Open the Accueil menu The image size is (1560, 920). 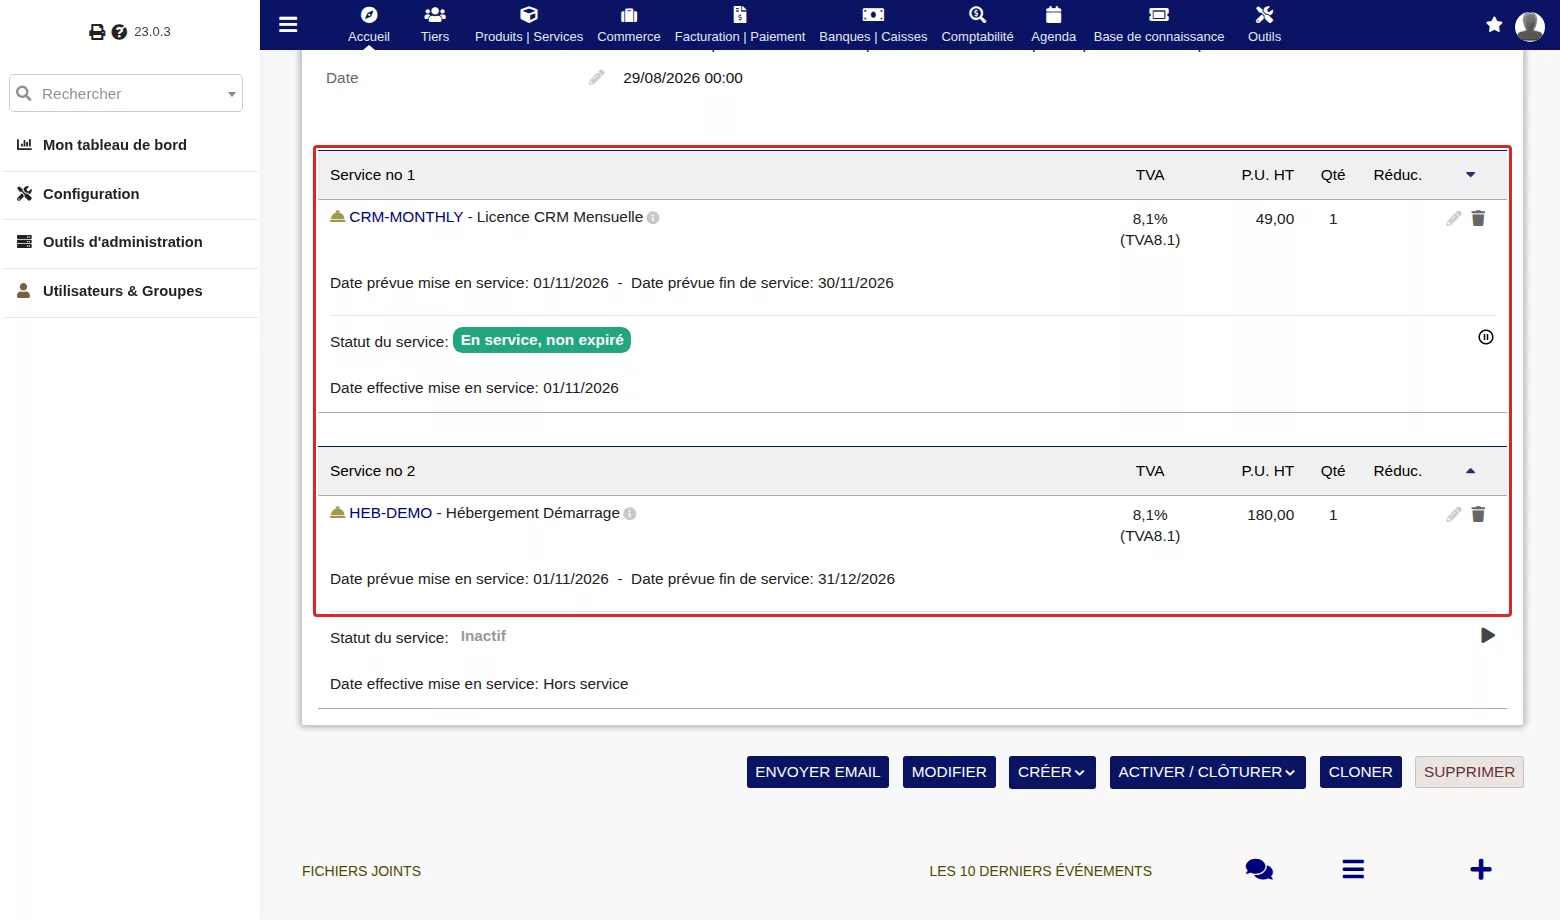[x=369, y=25]
